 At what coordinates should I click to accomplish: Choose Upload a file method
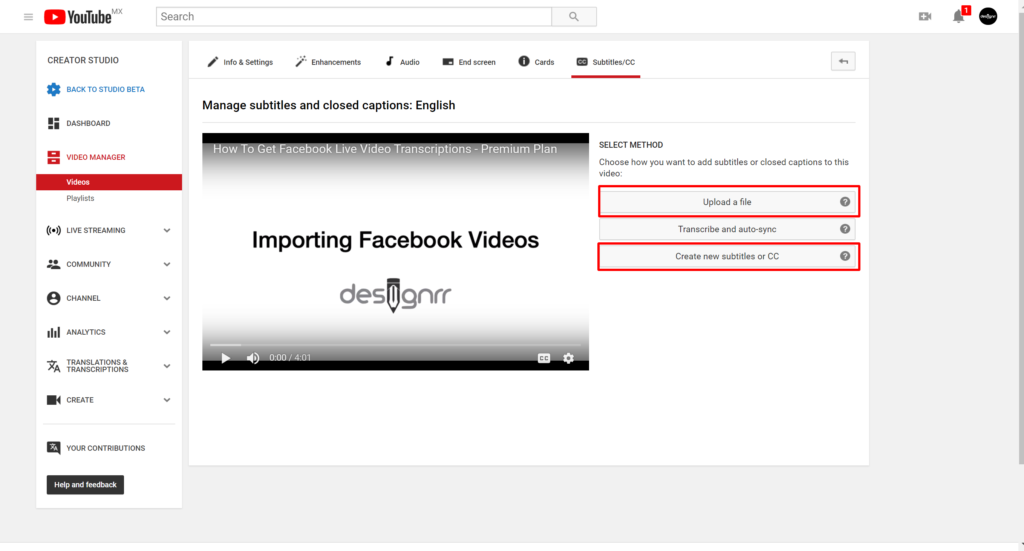point(727,202)
